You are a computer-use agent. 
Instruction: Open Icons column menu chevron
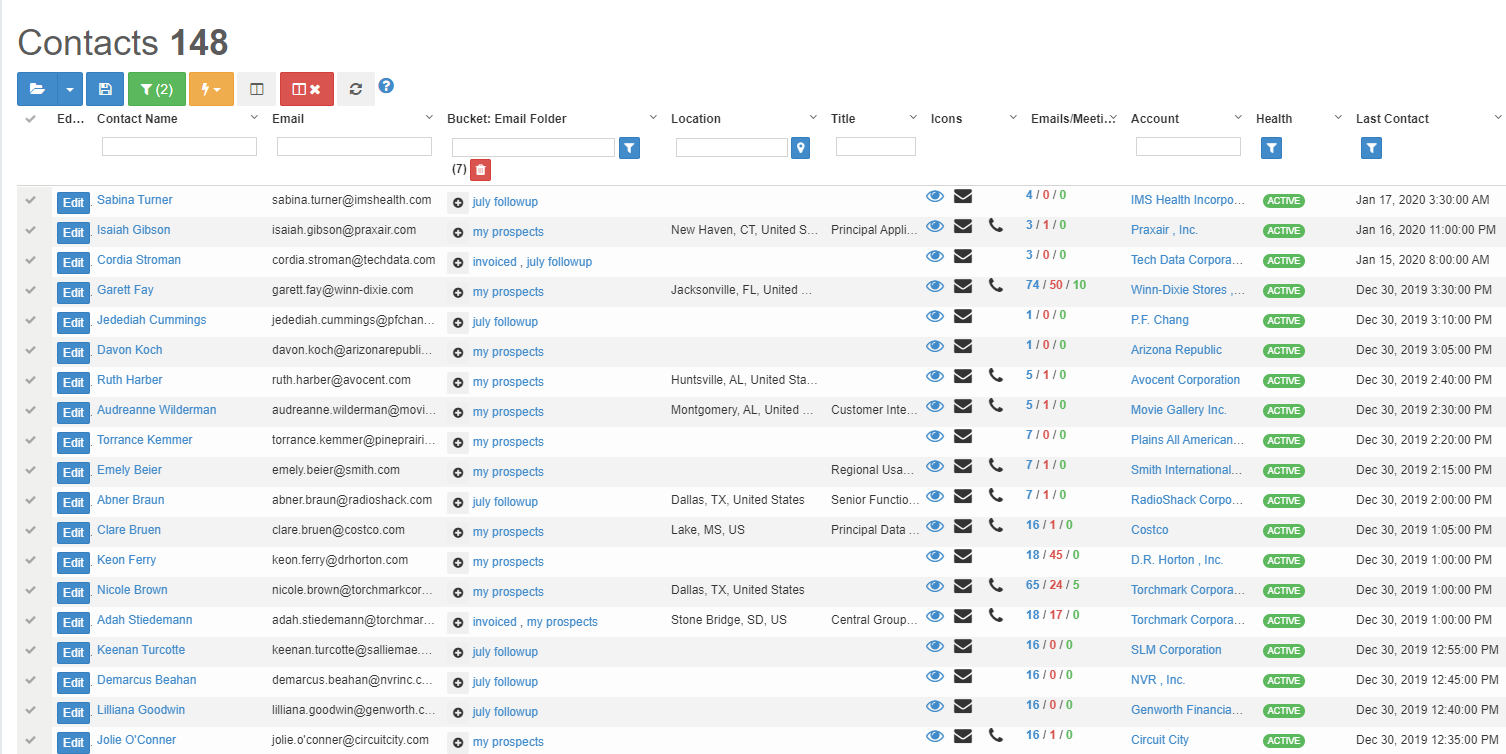point(1013,118)
